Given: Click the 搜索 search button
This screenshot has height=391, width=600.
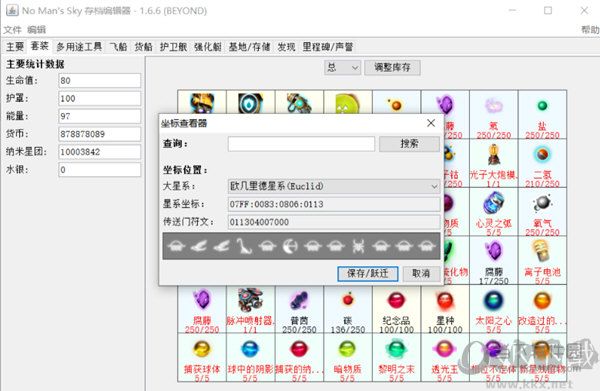Looking at the screenshot, I should point(409,144).
